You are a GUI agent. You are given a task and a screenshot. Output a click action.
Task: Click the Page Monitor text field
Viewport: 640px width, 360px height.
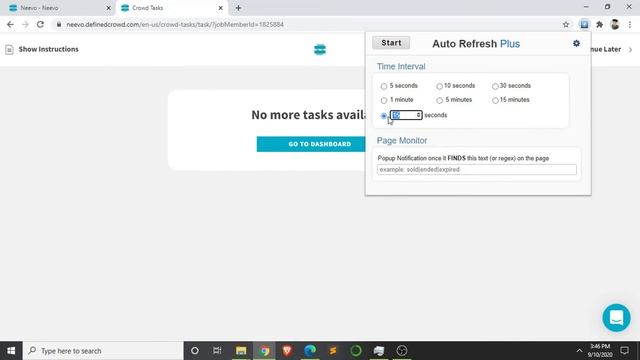pyautogui.click(x=476, y=169)
